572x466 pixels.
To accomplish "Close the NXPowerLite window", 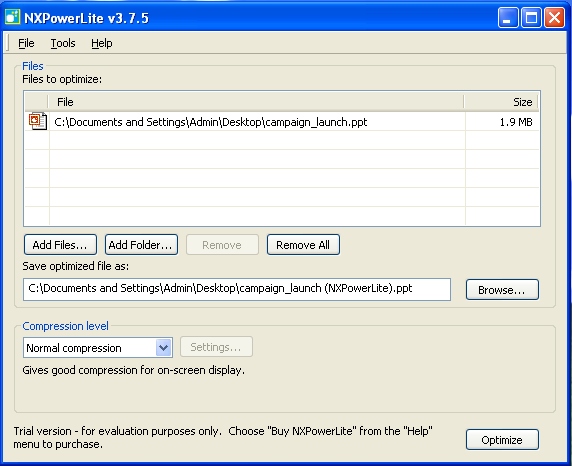I will click(x=554, y=18).
